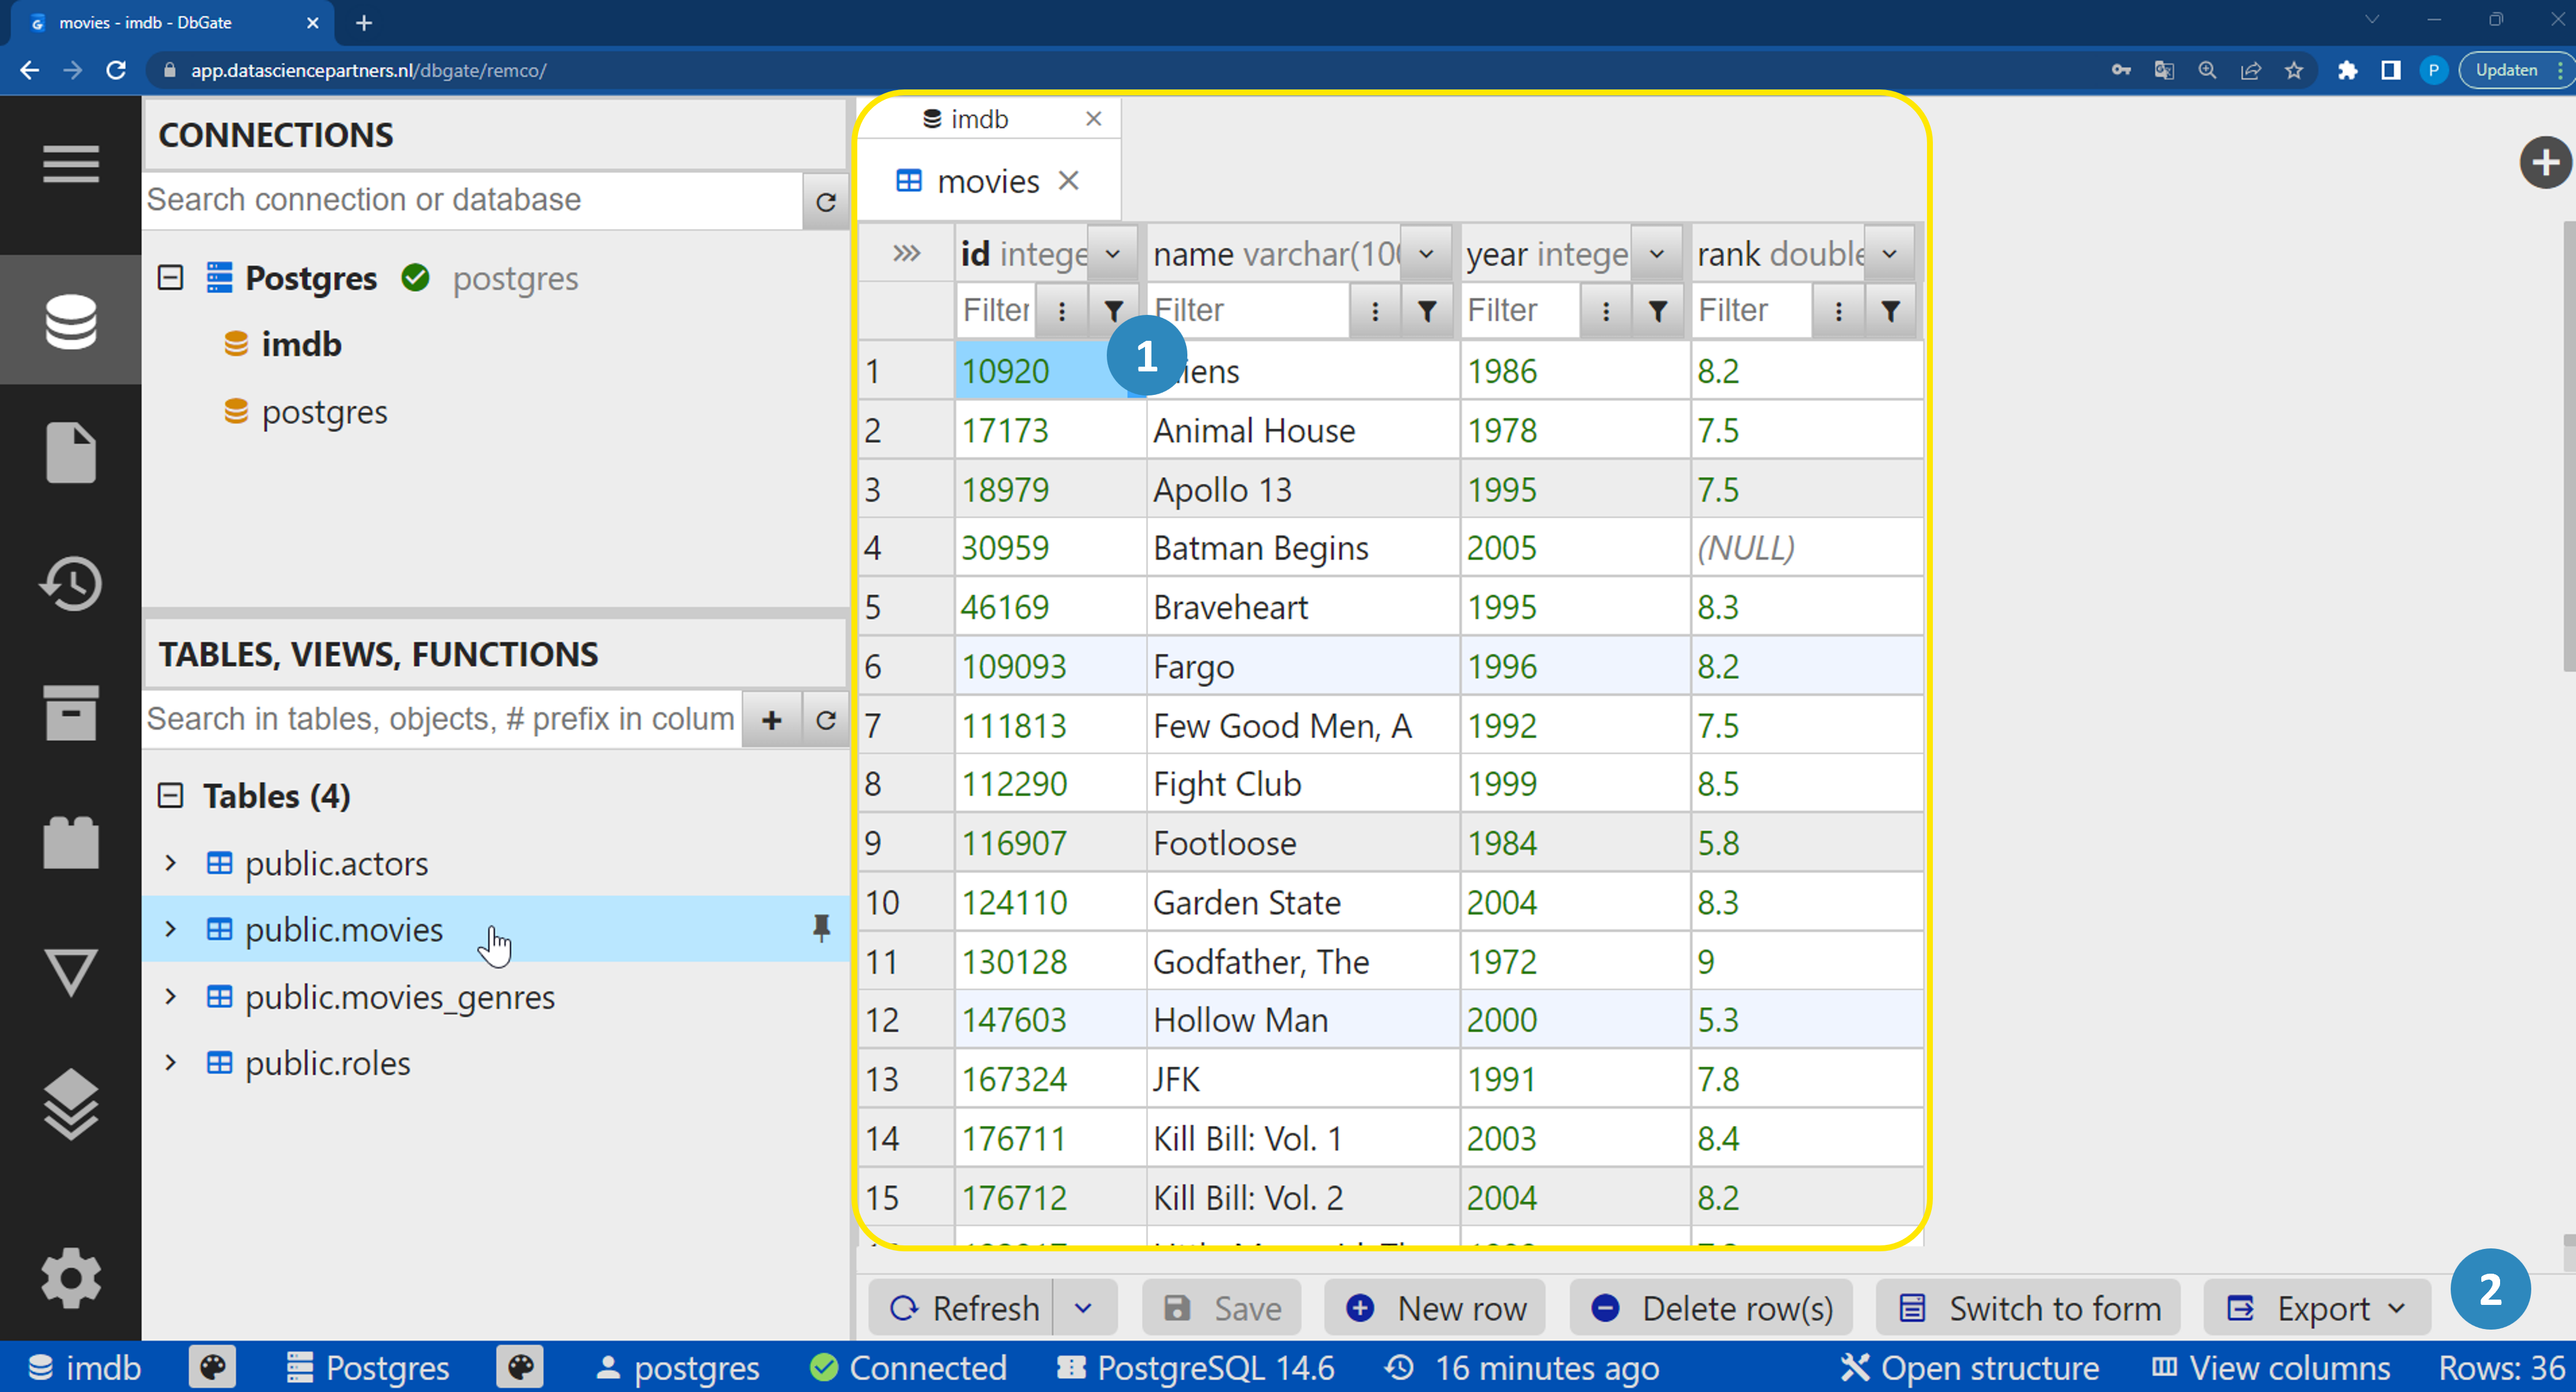Expand public.movies_genres table columns
This screenshot has height=1392, width=2576.
[171, 996]
